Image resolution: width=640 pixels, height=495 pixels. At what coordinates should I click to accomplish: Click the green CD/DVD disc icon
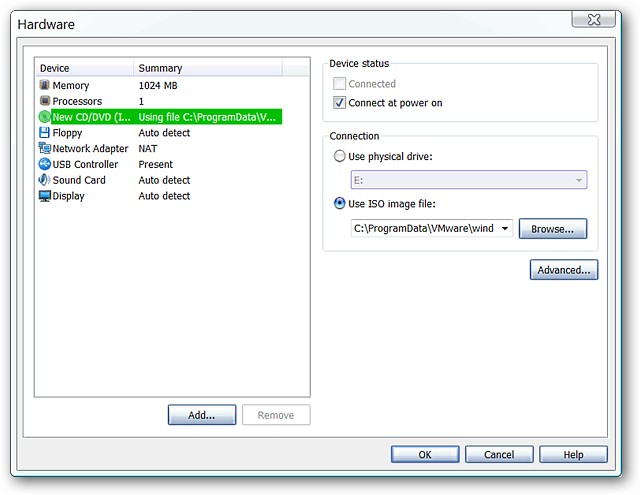(44, 117)
